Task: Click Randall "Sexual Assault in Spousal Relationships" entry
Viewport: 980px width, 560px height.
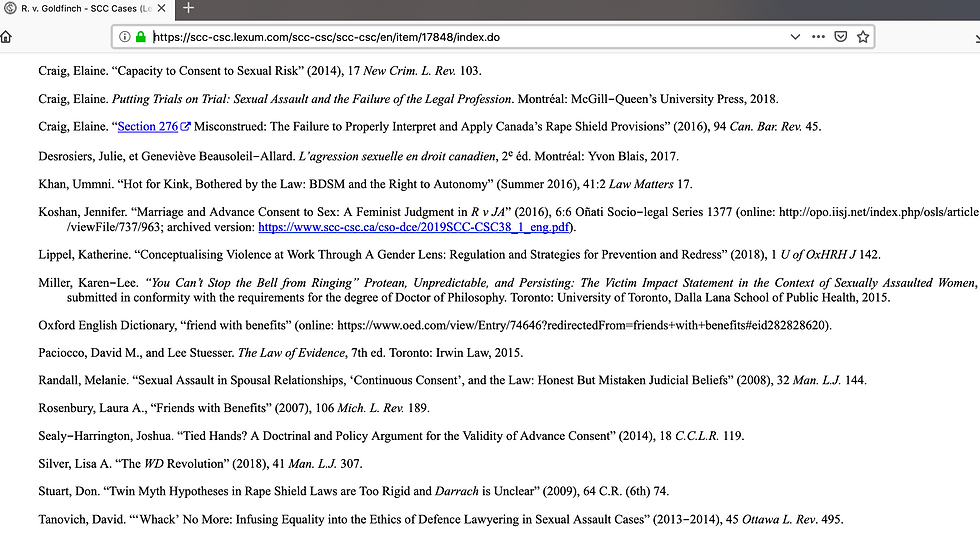Action: 452,380
